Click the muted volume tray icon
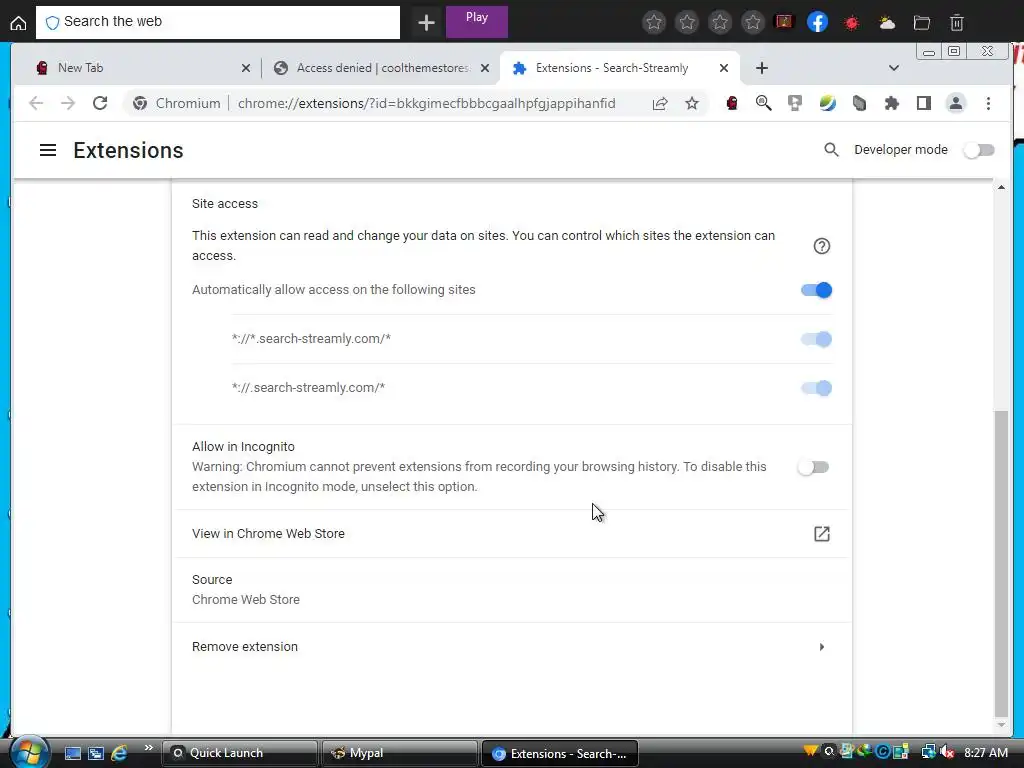This screenshot has height=768, width=1024. (946, 753)
